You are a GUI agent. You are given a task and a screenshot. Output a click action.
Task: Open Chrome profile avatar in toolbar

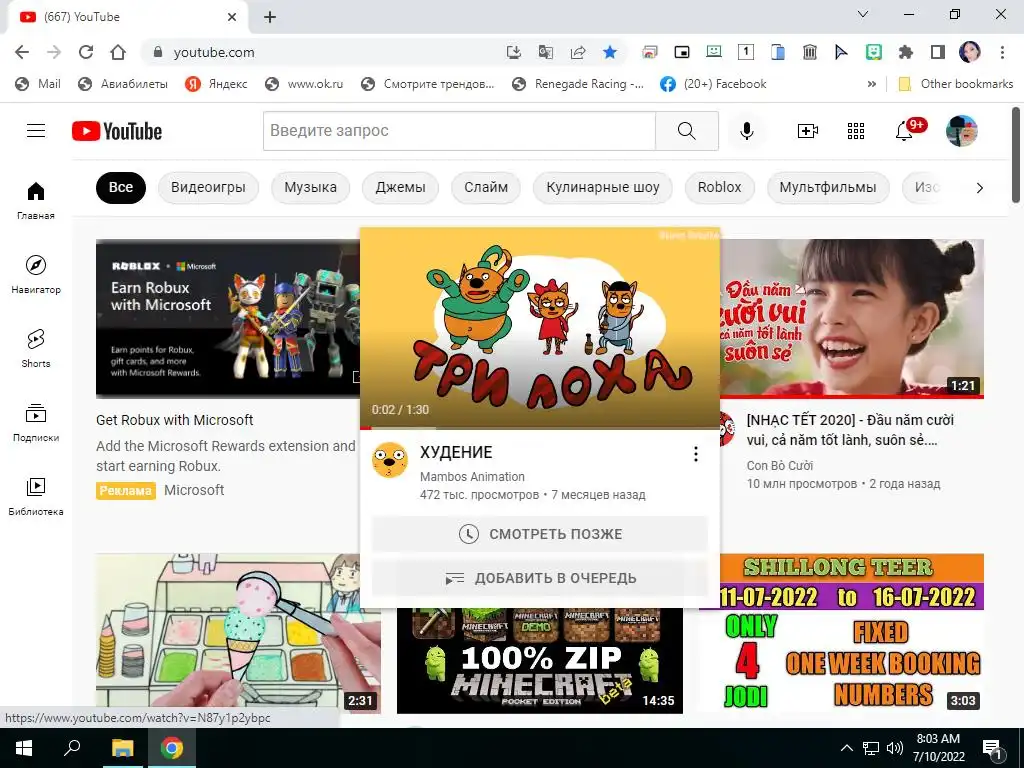click(970, 52)
